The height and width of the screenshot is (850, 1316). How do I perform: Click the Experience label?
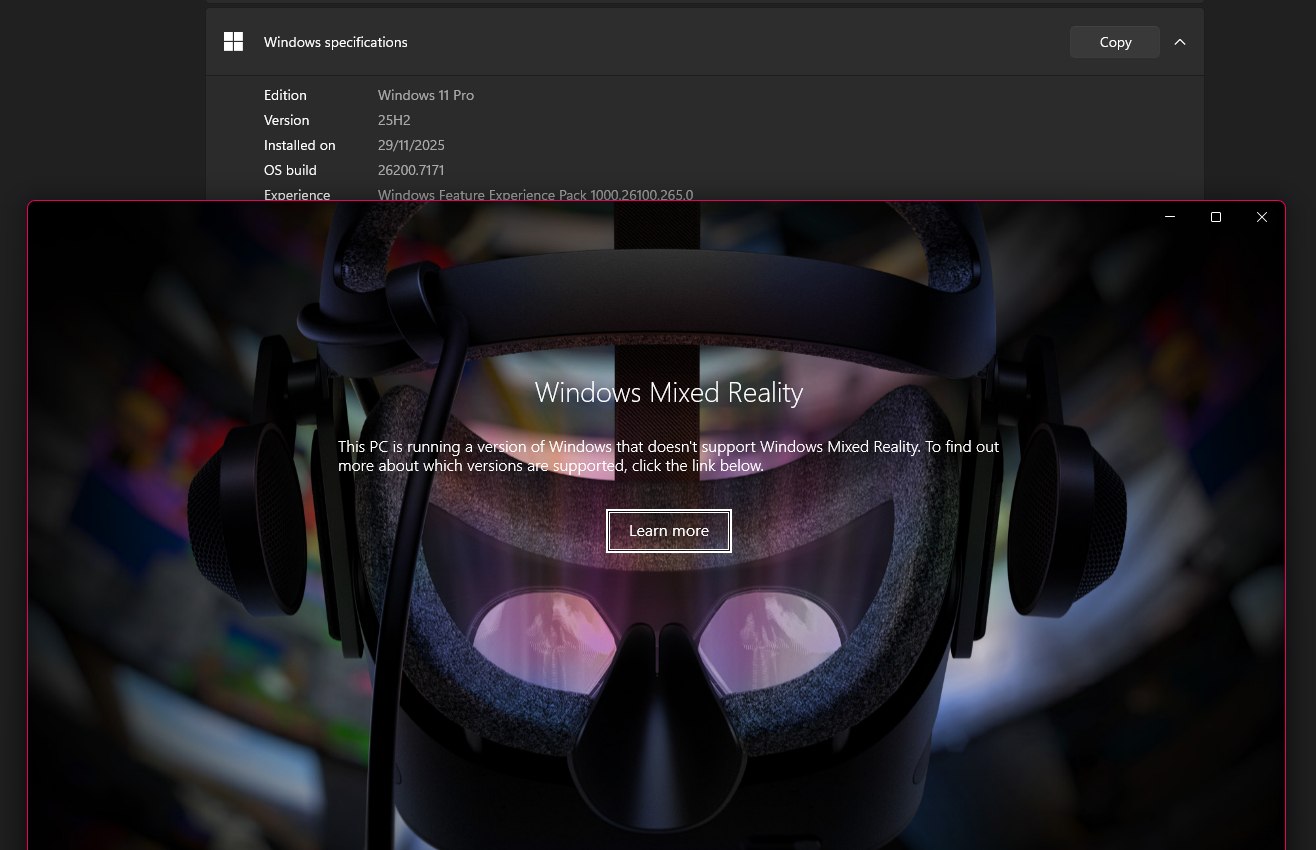tap(297, 194)
